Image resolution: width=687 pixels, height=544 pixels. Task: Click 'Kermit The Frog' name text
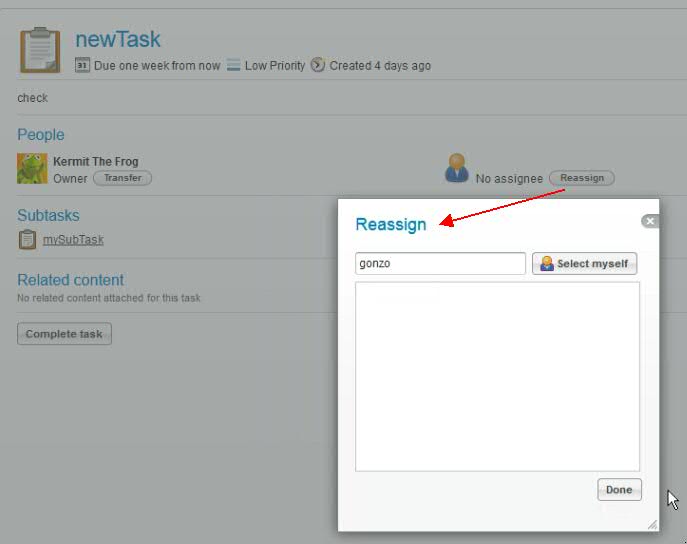pyautogui.click(x=96, y=162)
